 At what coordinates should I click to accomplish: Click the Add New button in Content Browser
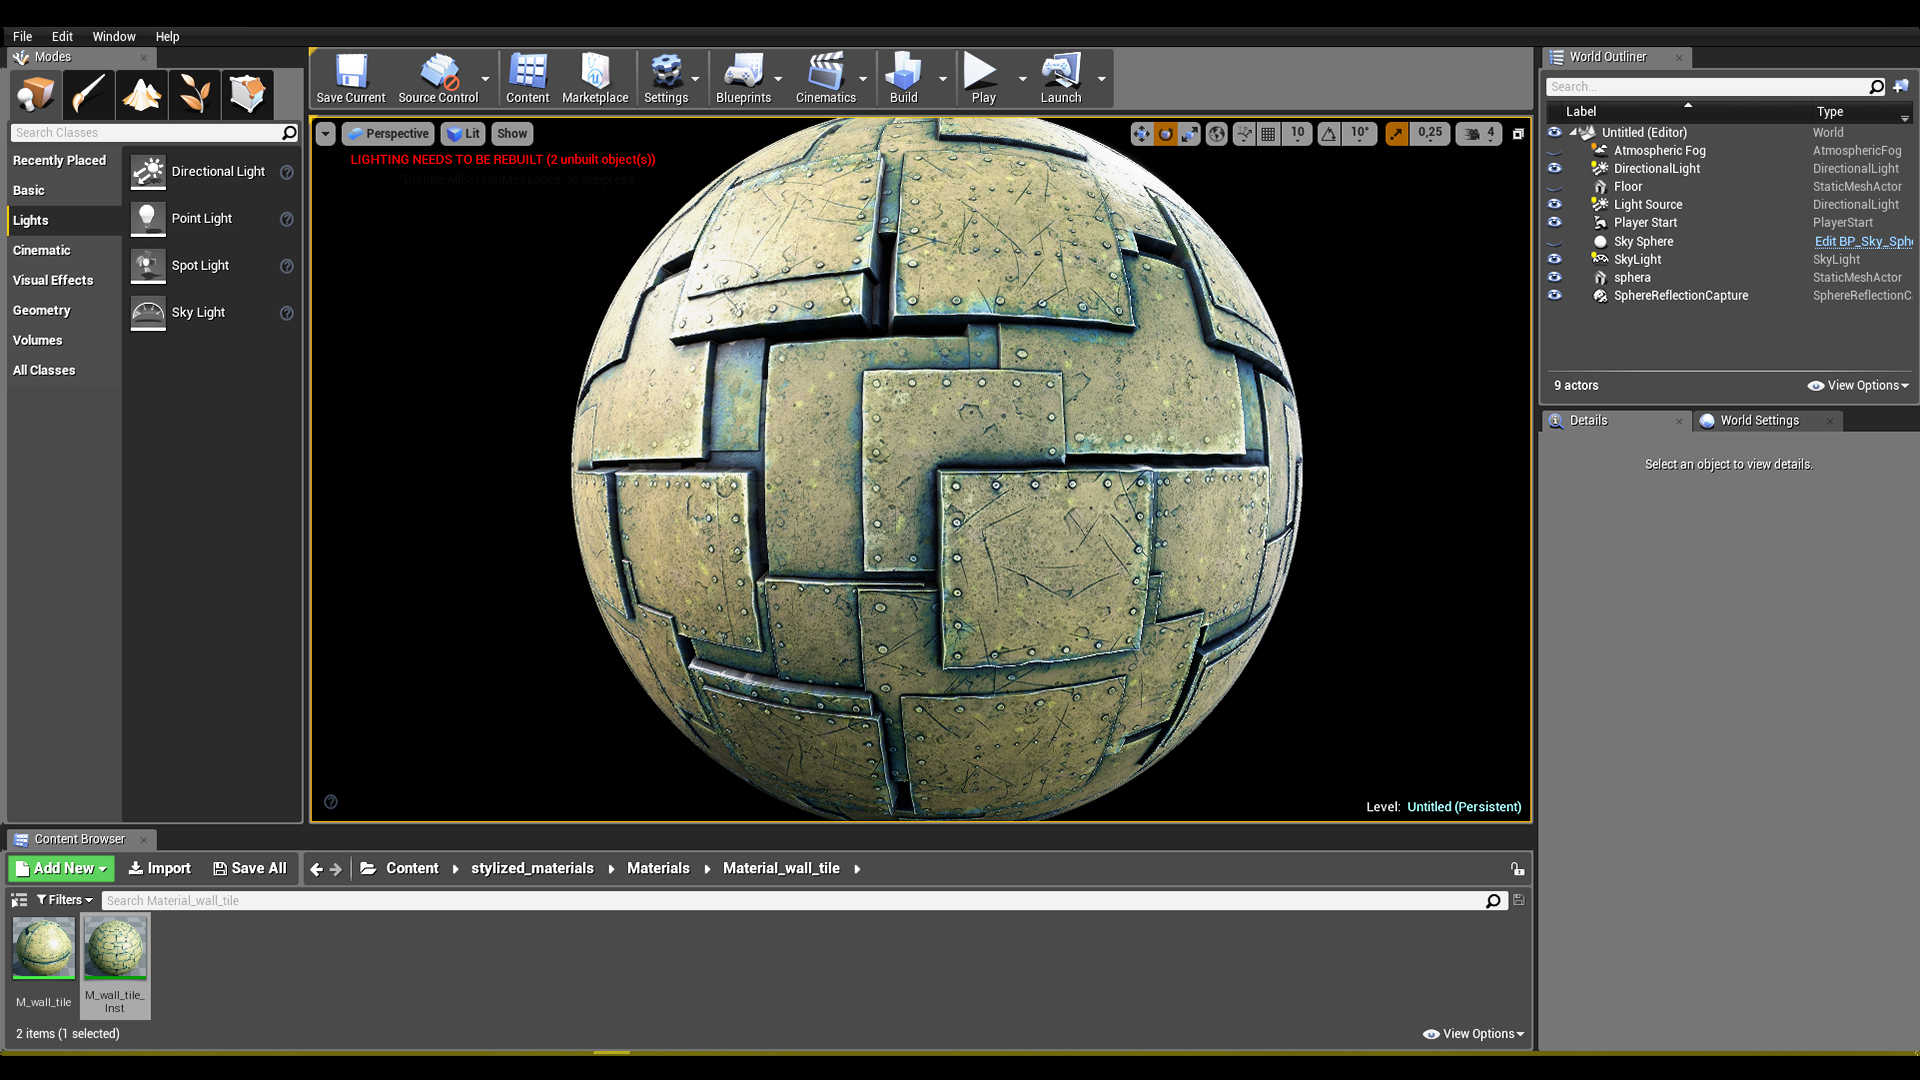[x=61, y=868]
